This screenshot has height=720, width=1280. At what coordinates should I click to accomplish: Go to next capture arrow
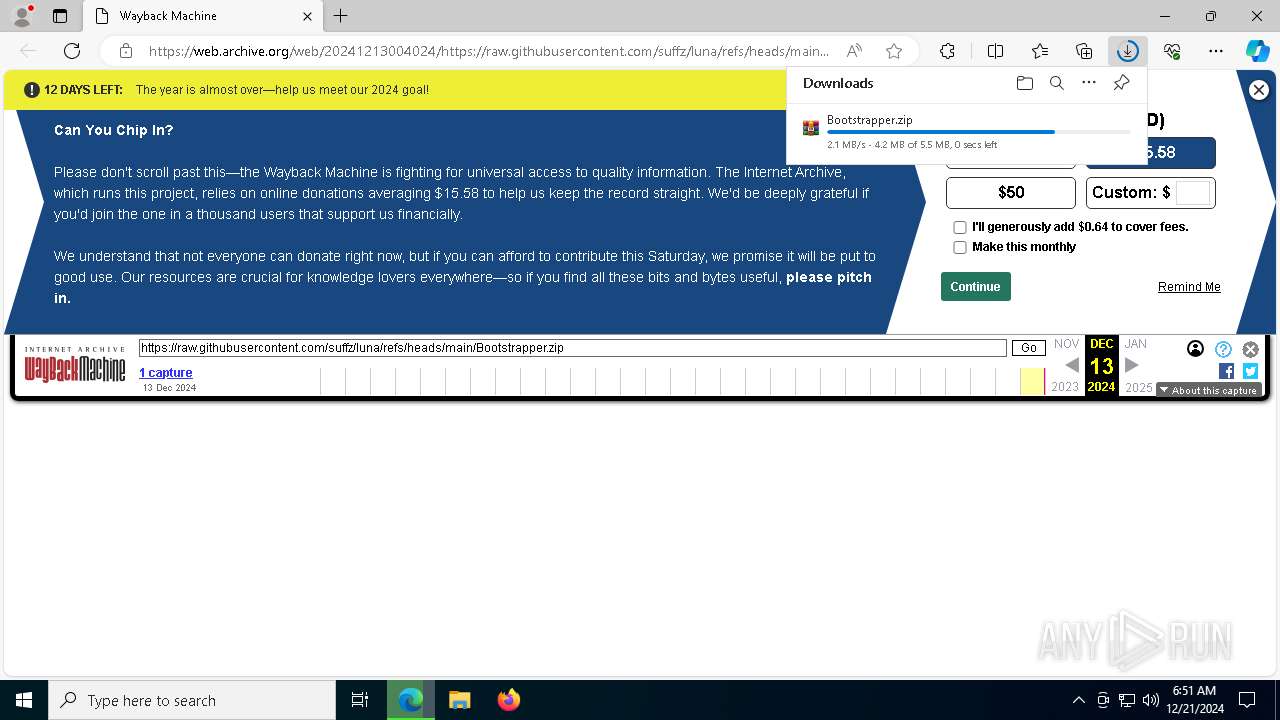coord(1132,365)
